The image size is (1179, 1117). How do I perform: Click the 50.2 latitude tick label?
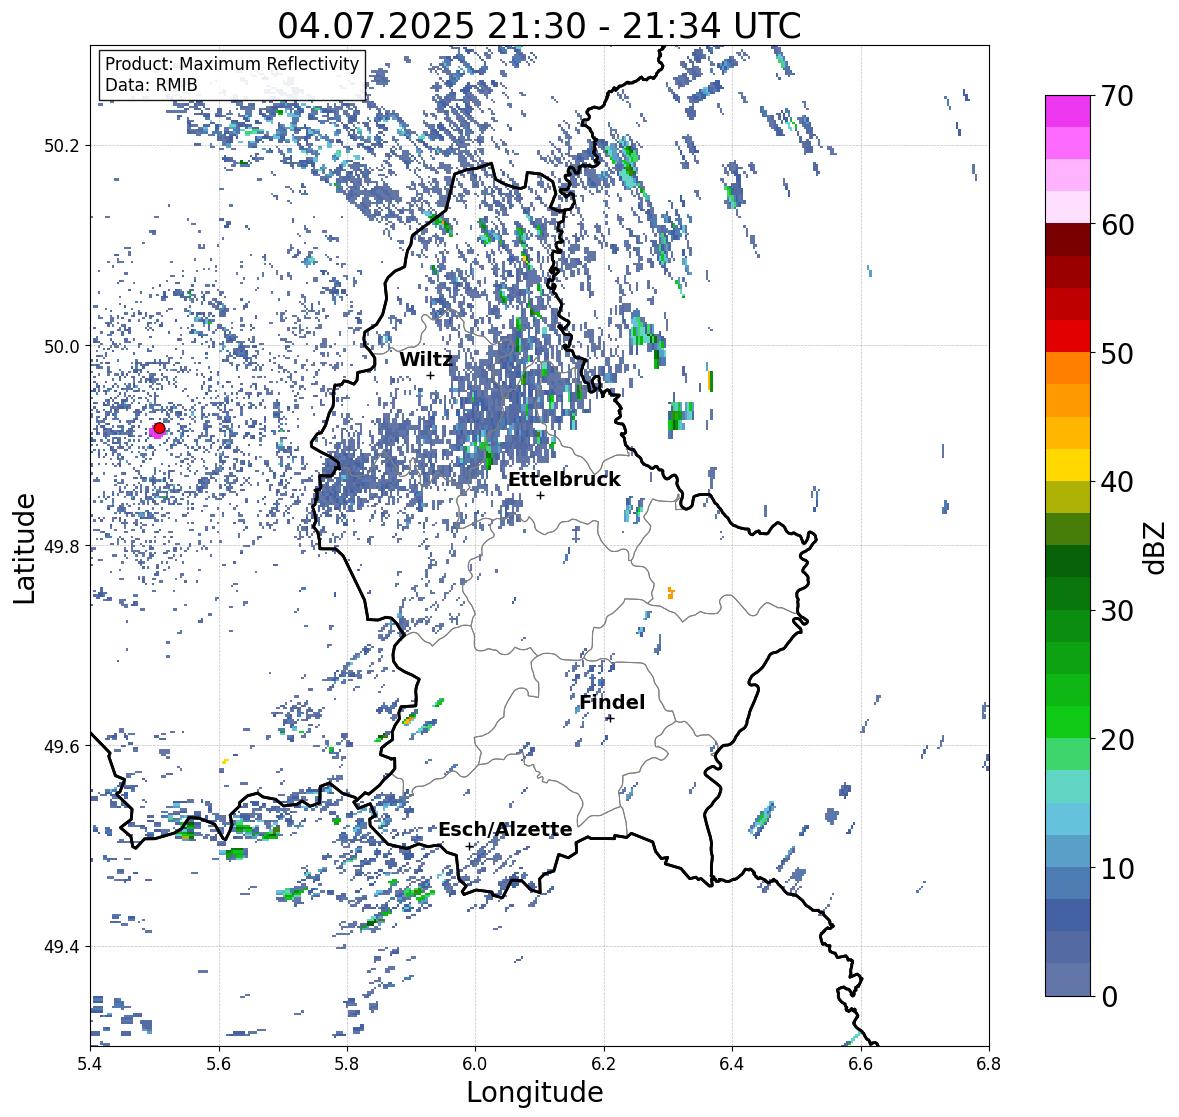pyautogui.click(x=62, y=146)
